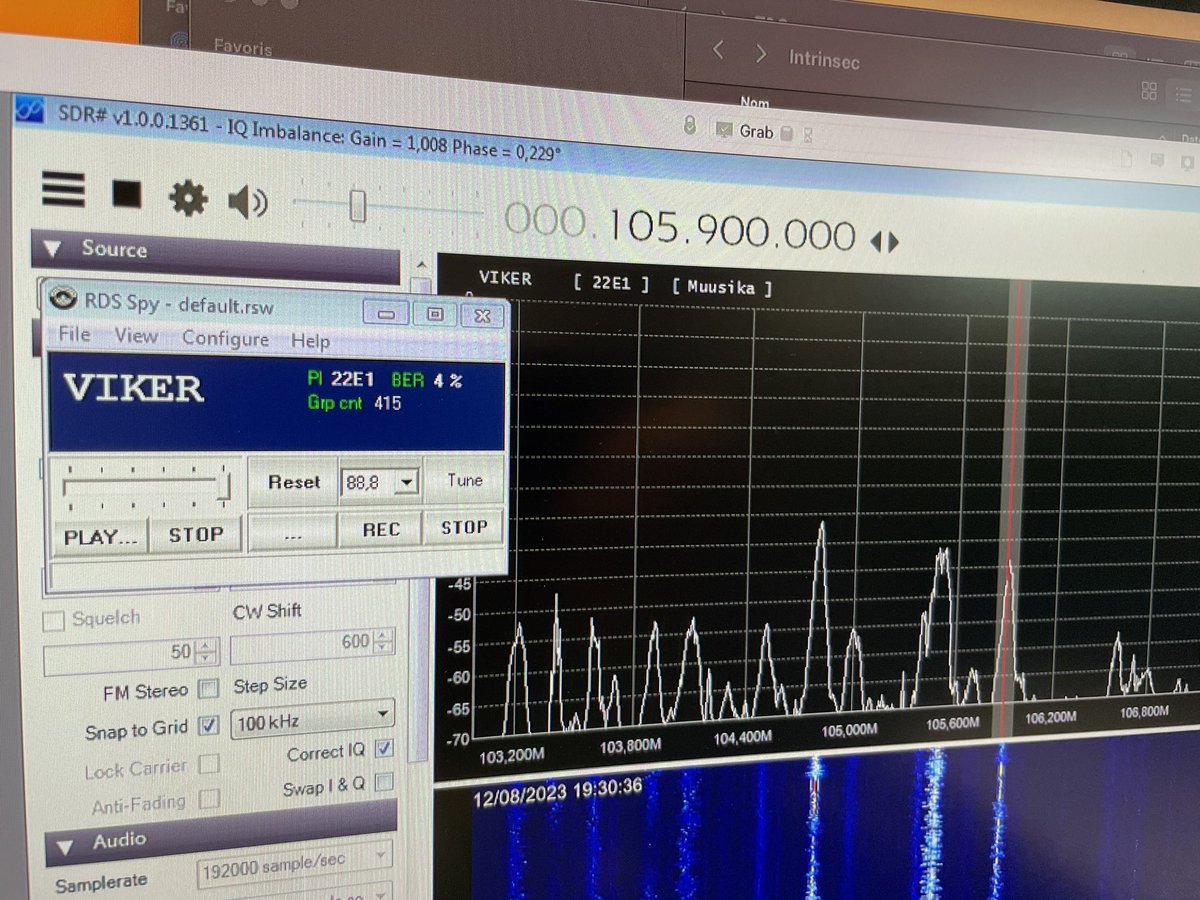Screen dimensions: 1200x900
Task: Click the 105,000M label on the spectrum axis
Action: pos(850,731)
